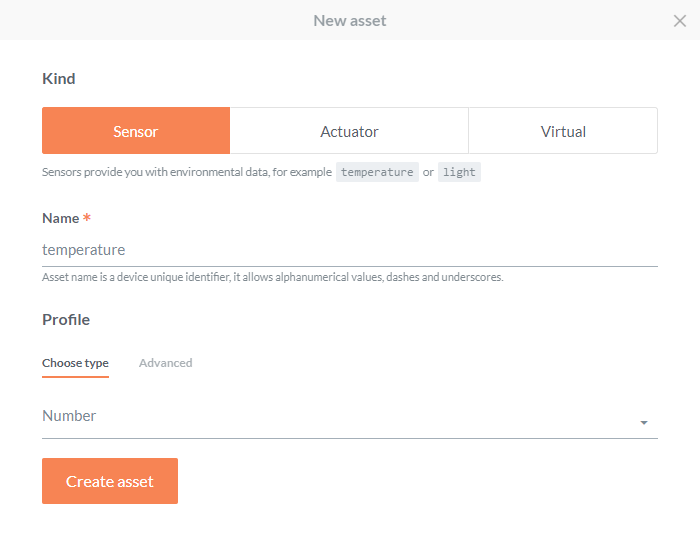700x534 pixels.
Task: Click the asset name hint text
Action: [x=272, y=277]
